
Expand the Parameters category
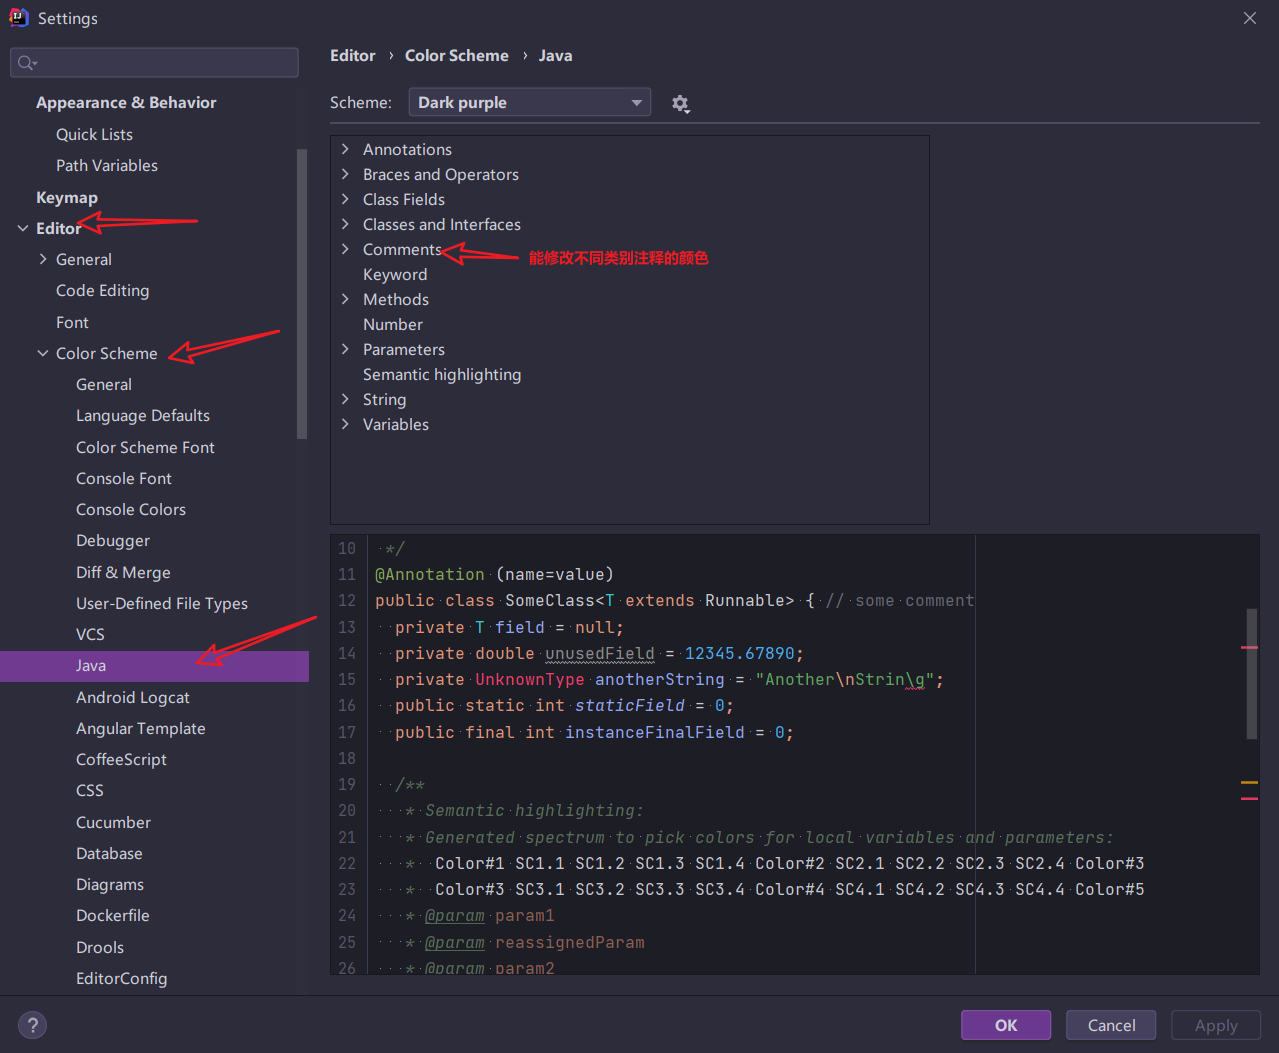tap(345, 349)
